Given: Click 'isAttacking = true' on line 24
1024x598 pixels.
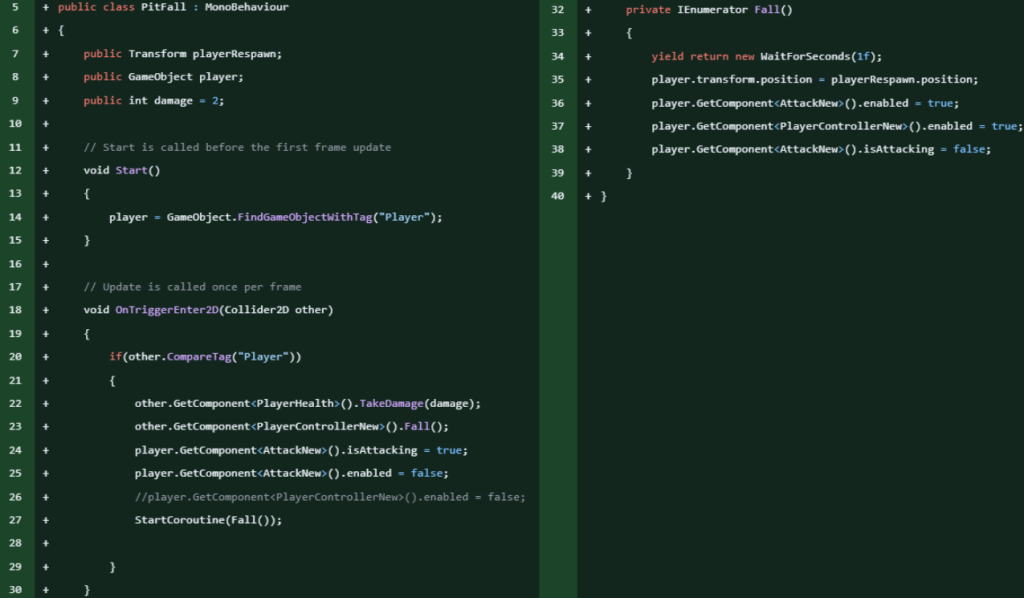Looking at the screenshot, I should tap(404, 450).
